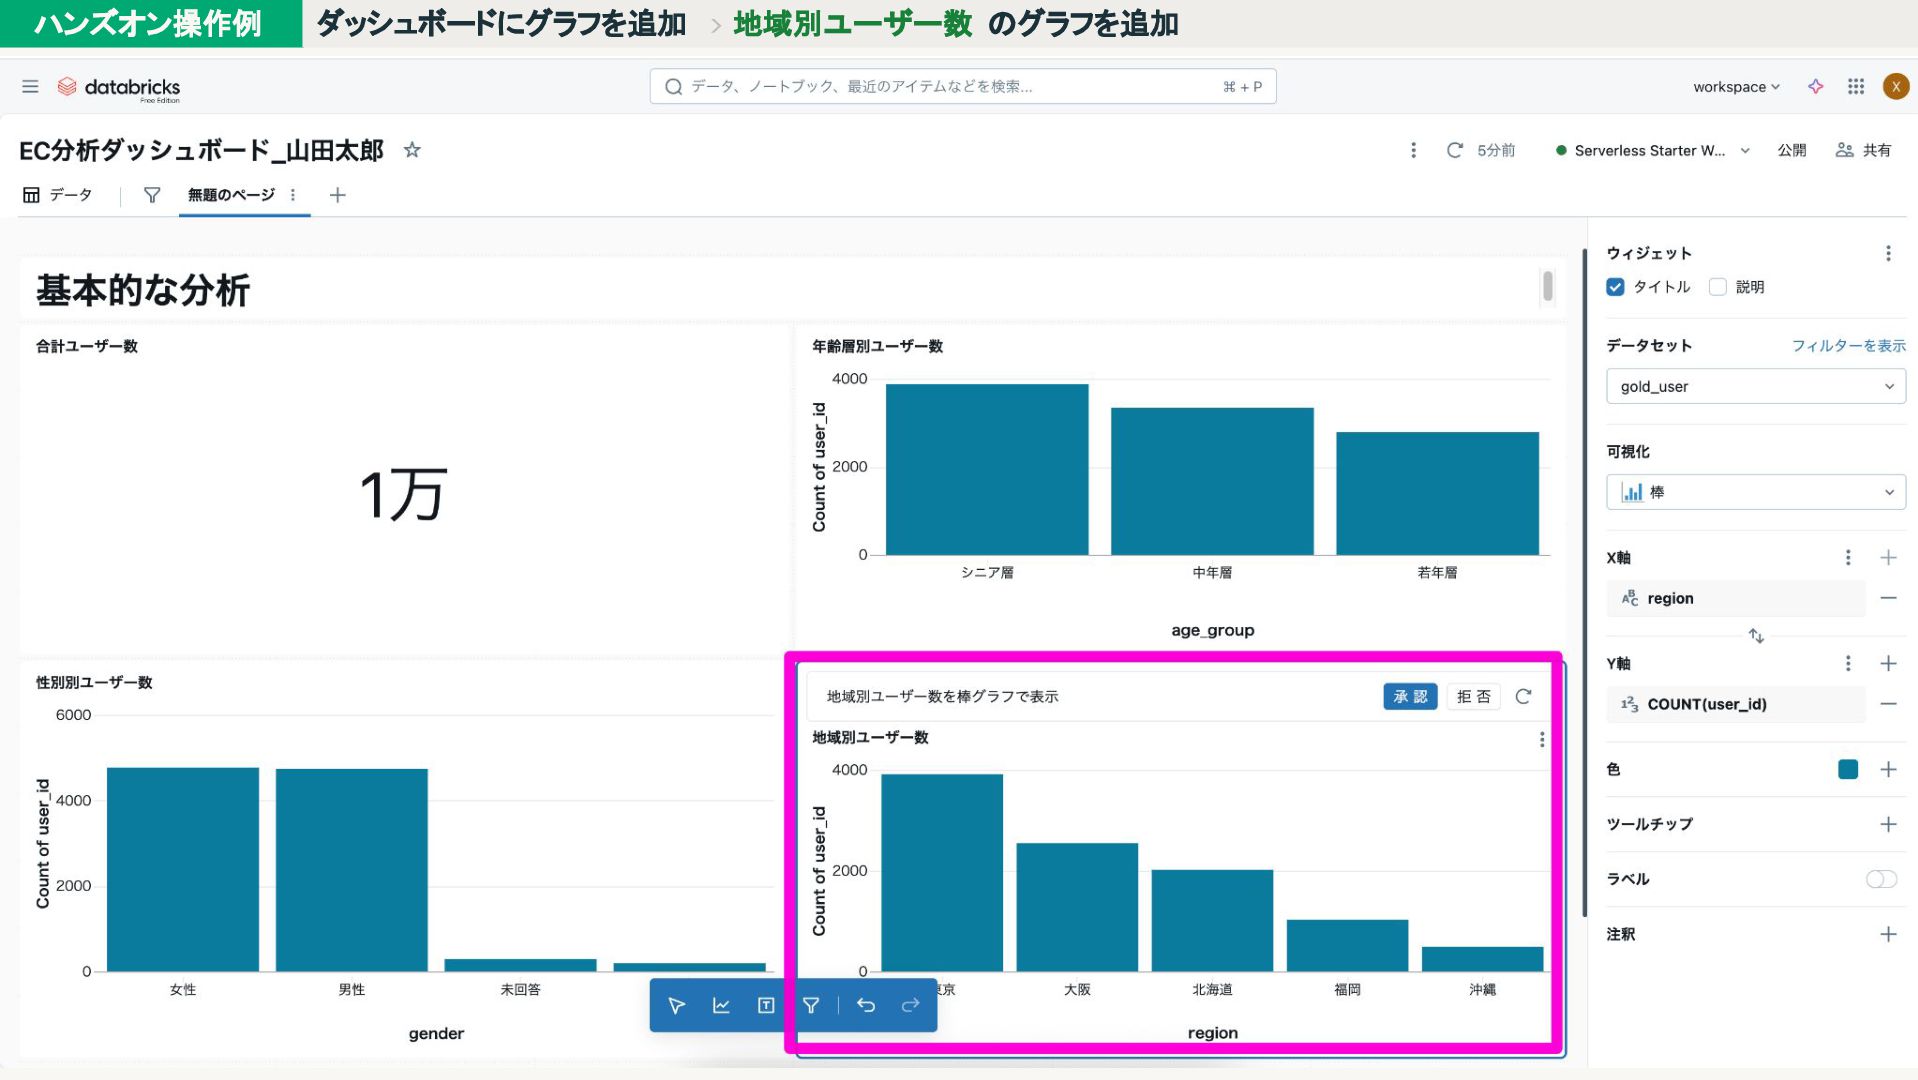Open the hamburger sidebar menu
The image size is (1918, 1080).
pyautogui.click(x=30, y=87)
